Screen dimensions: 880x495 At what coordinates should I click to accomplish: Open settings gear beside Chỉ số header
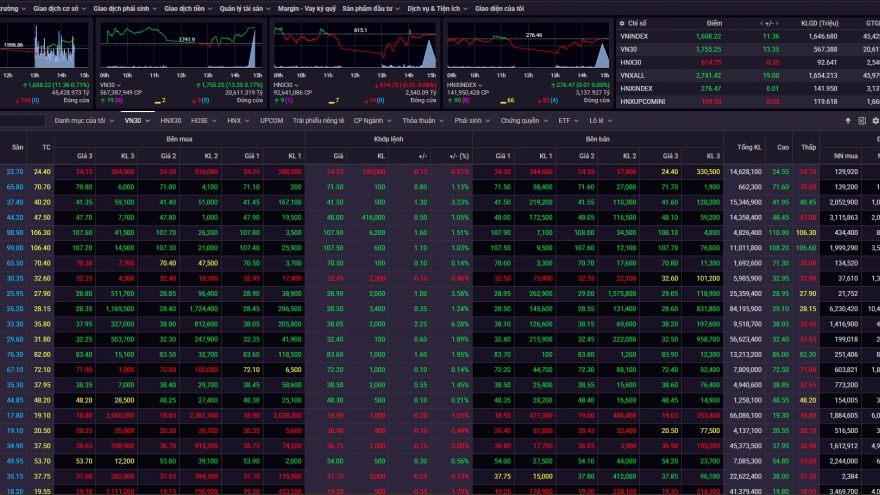tap(622, 22)
